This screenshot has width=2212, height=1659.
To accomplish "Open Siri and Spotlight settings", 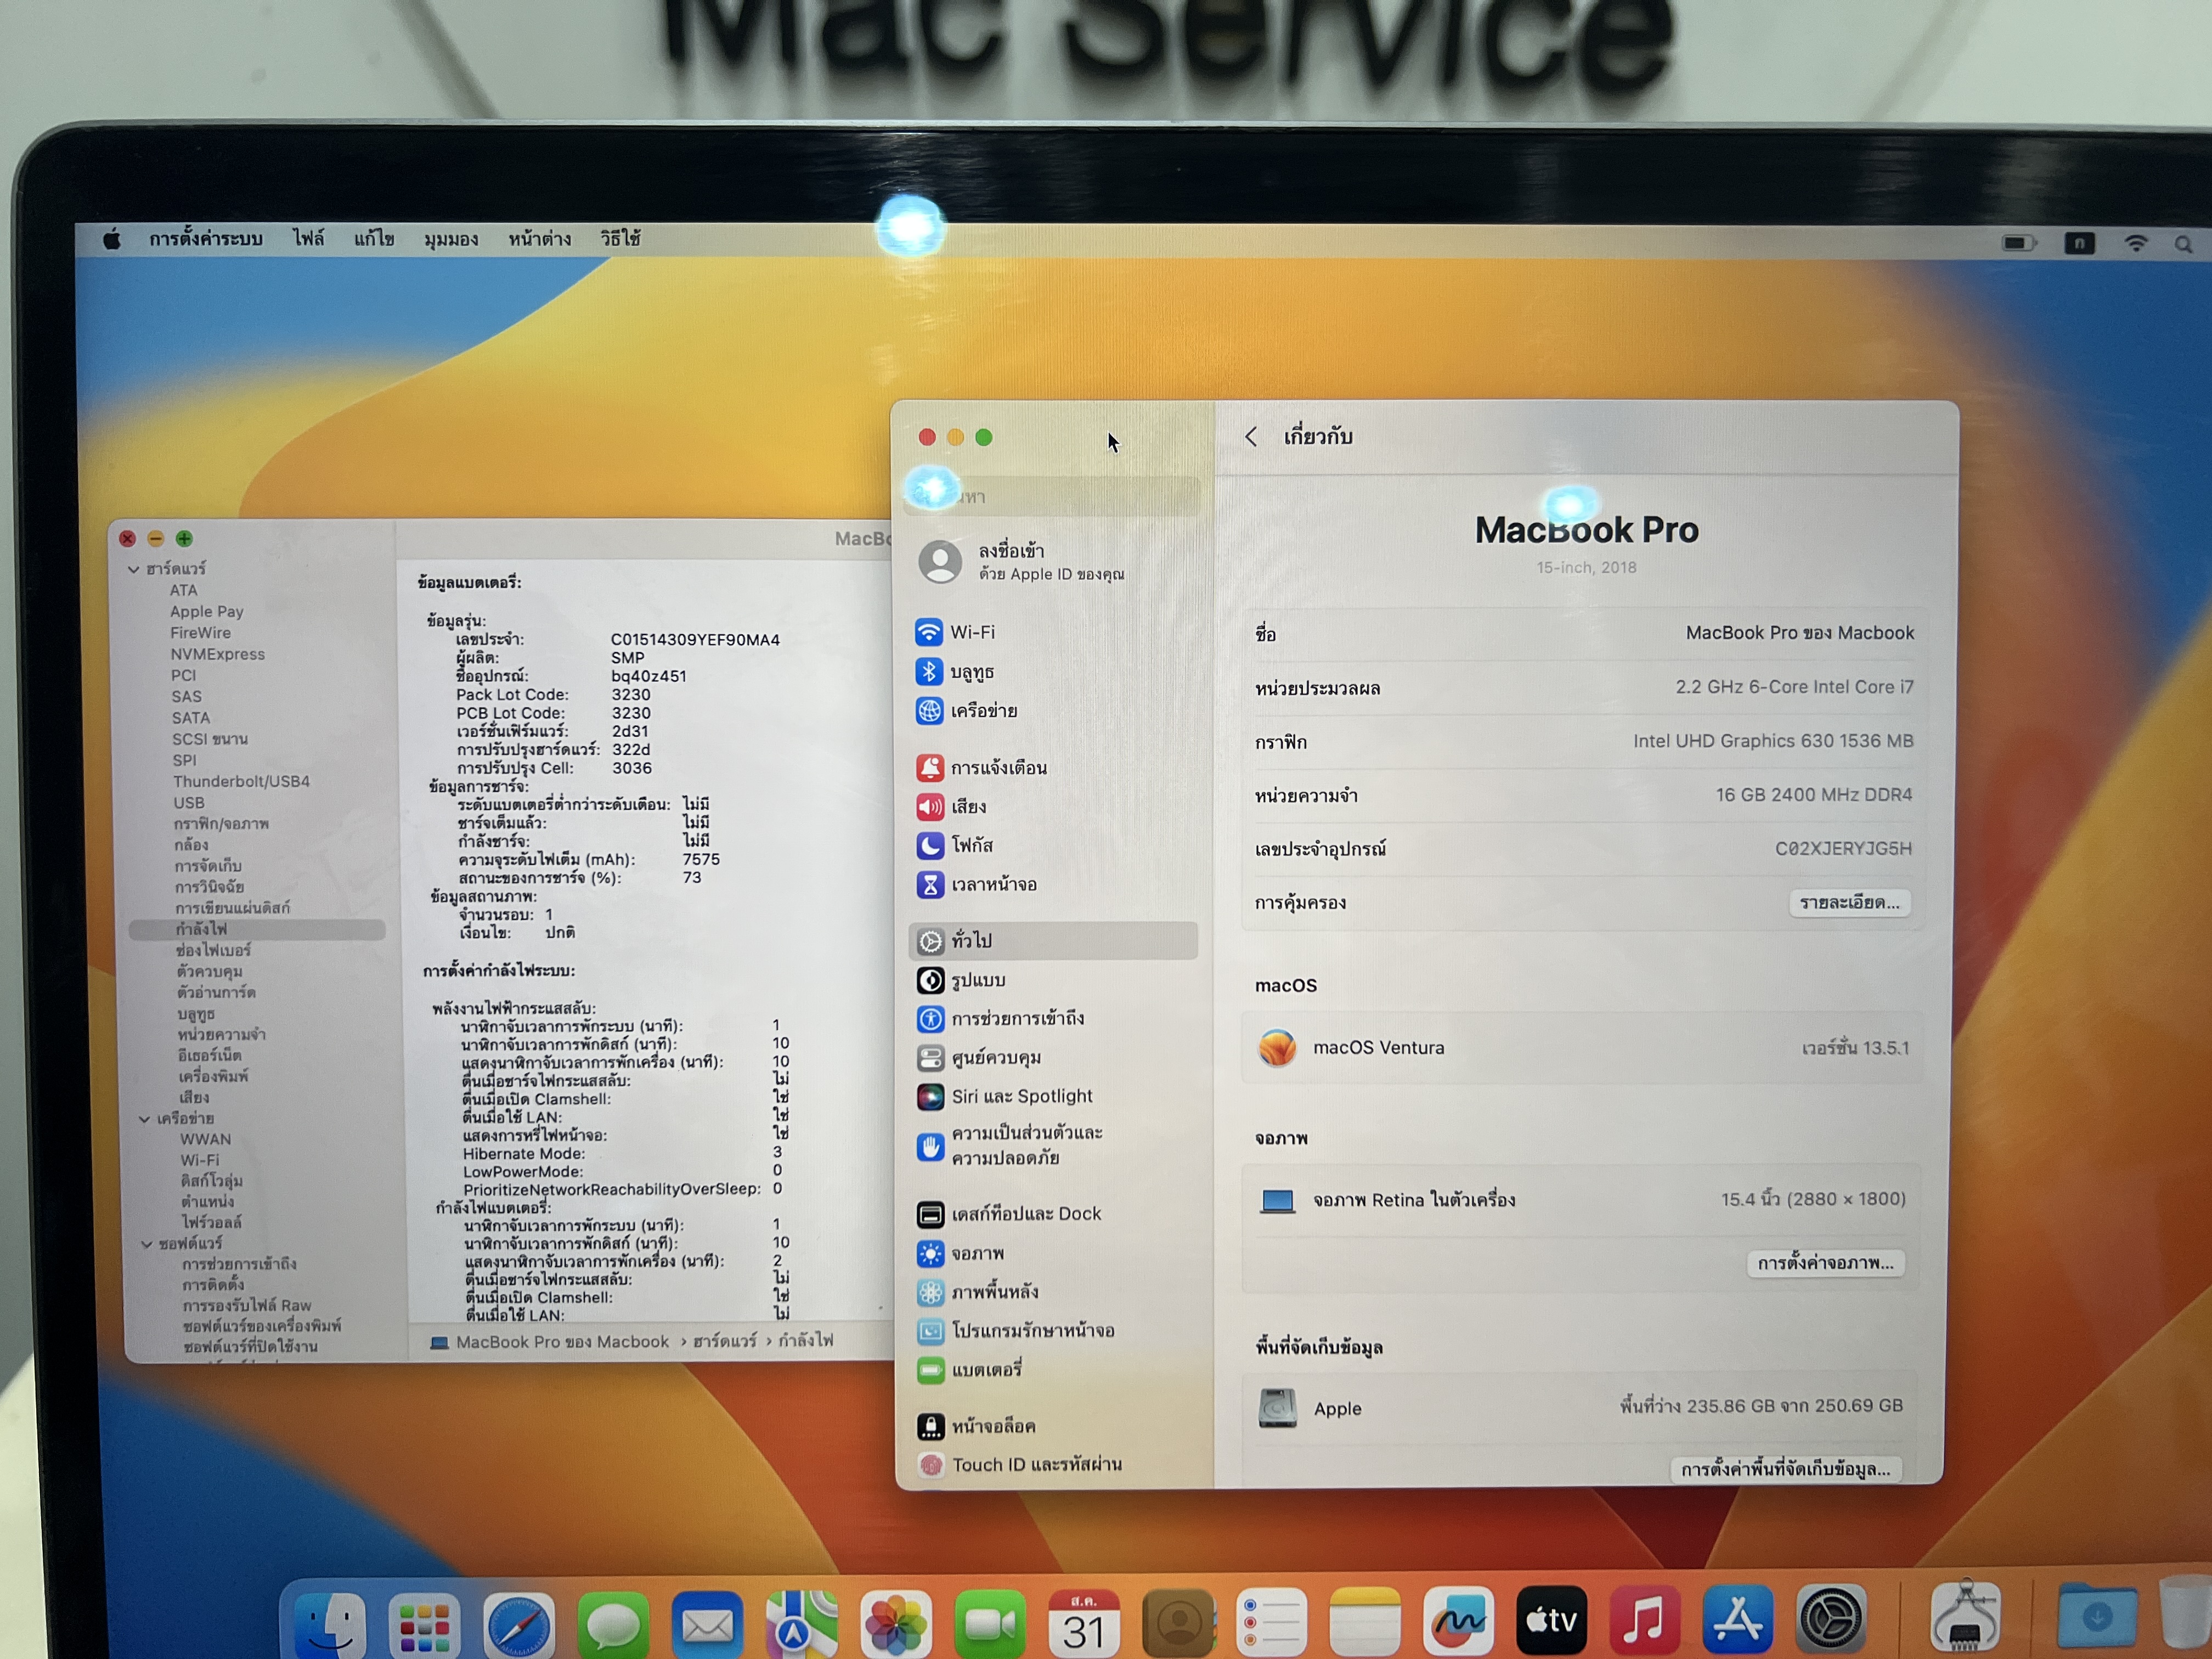I will point(1020,1096).
